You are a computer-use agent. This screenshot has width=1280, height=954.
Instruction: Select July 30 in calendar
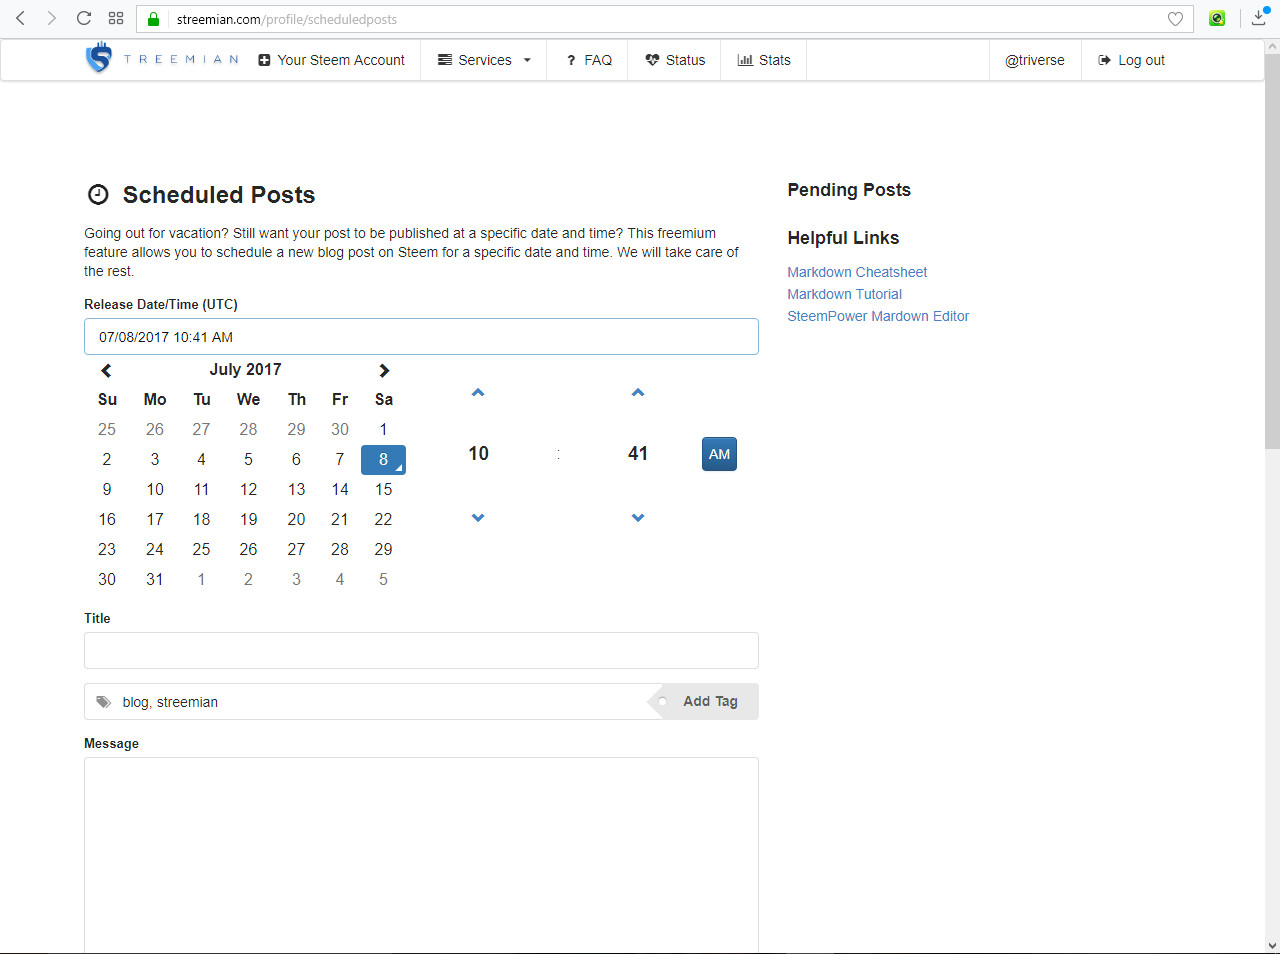107,579
